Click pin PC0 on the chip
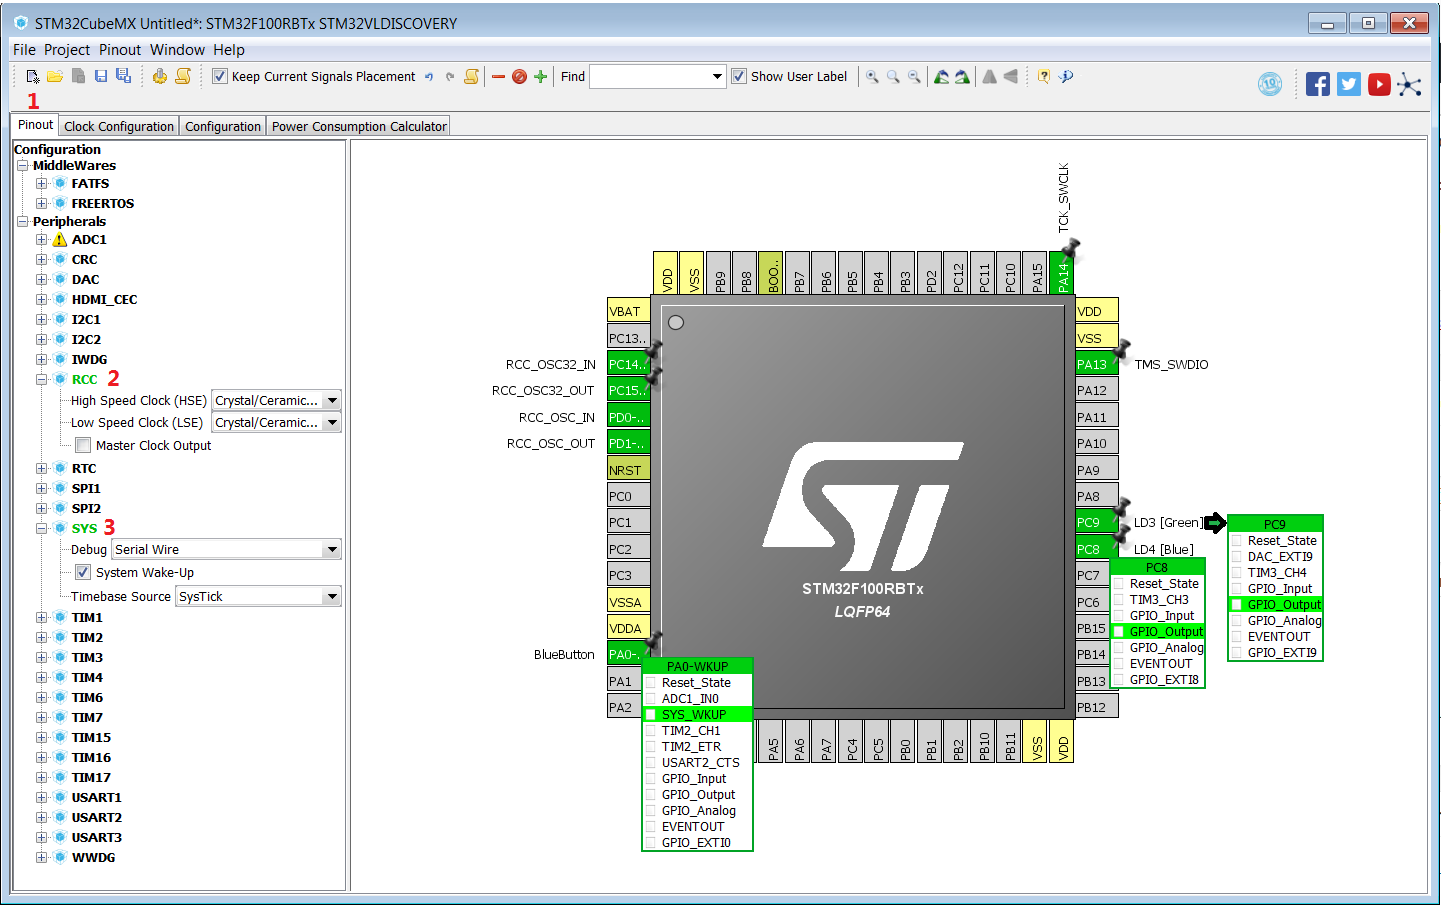This screenshot has width=1445, height=905. (629, 496)
